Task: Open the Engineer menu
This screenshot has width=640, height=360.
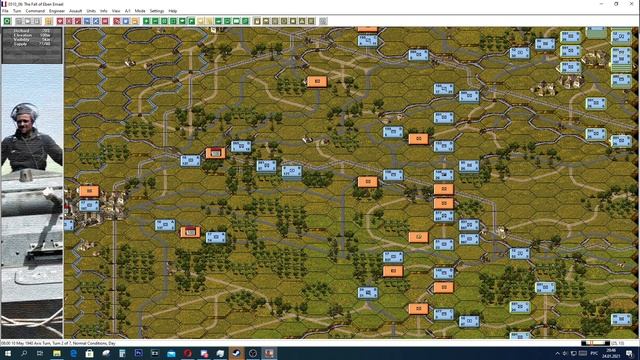Action: point(57,11)
